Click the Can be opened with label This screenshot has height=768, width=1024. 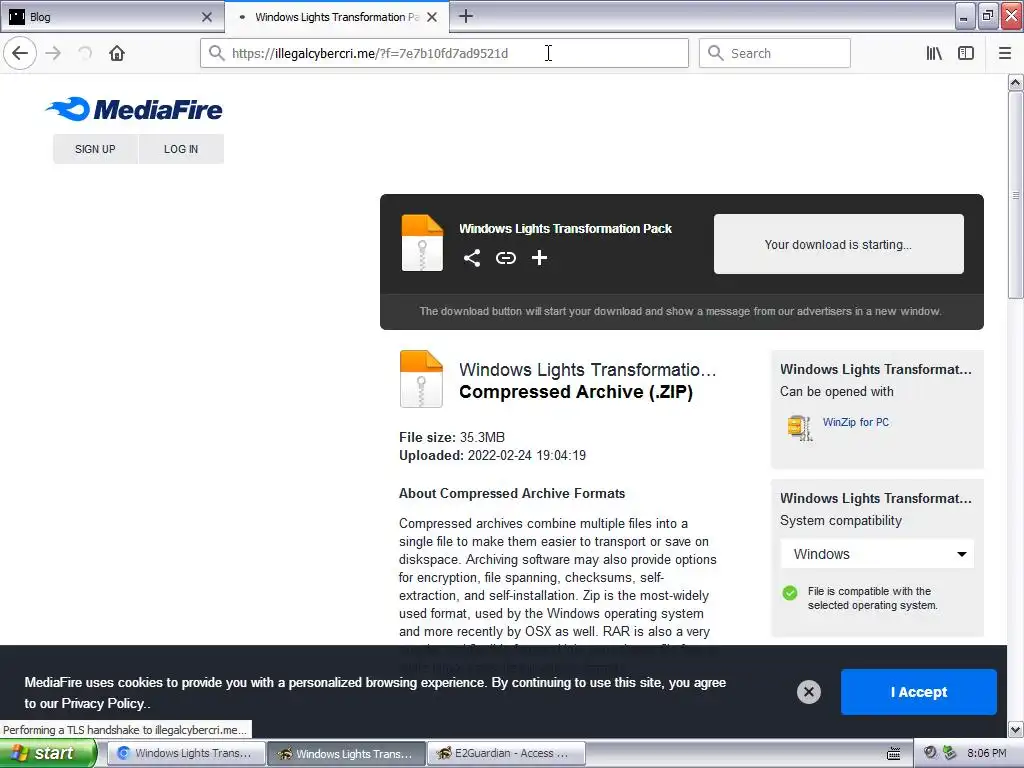(837, 391)
